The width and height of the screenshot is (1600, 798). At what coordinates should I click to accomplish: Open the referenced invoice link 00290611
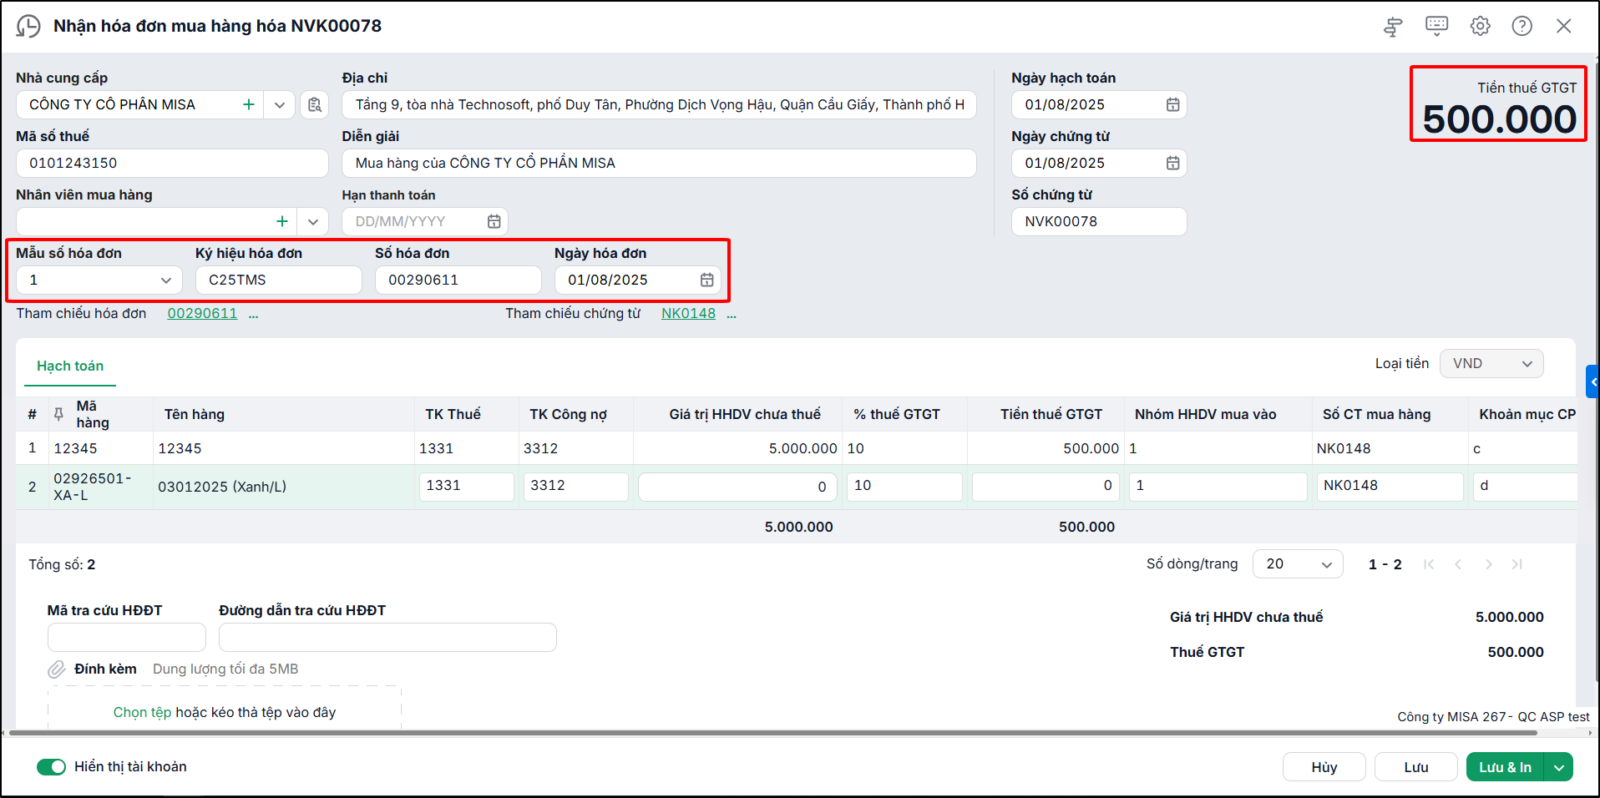point(202,314)
